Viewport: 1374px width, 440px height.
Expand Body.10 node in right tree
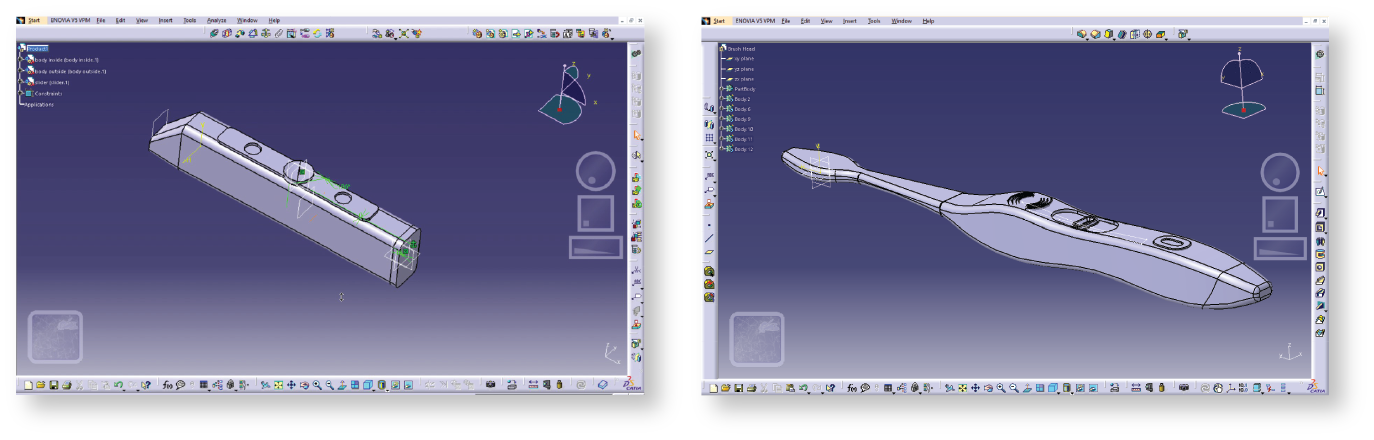[721, 129]
